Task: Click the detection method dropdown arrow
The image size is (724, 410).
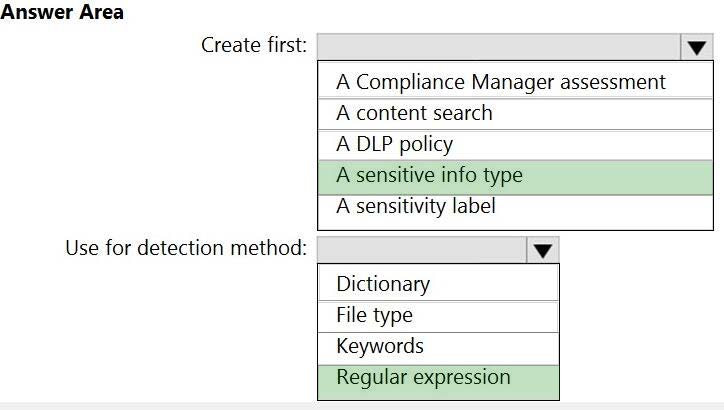Action: tap(543, 250)
